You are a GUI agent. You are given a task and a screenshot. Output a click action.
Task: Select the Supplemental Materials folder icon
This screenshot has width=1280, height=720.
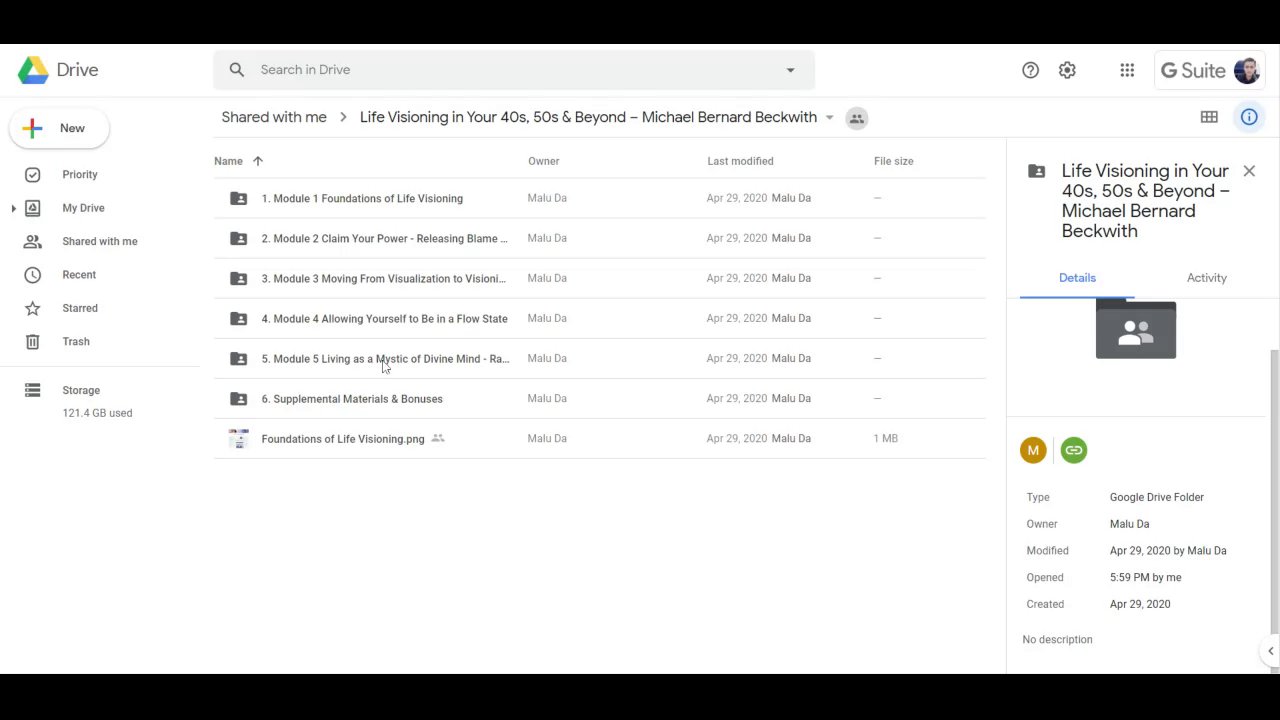point(238,398)
